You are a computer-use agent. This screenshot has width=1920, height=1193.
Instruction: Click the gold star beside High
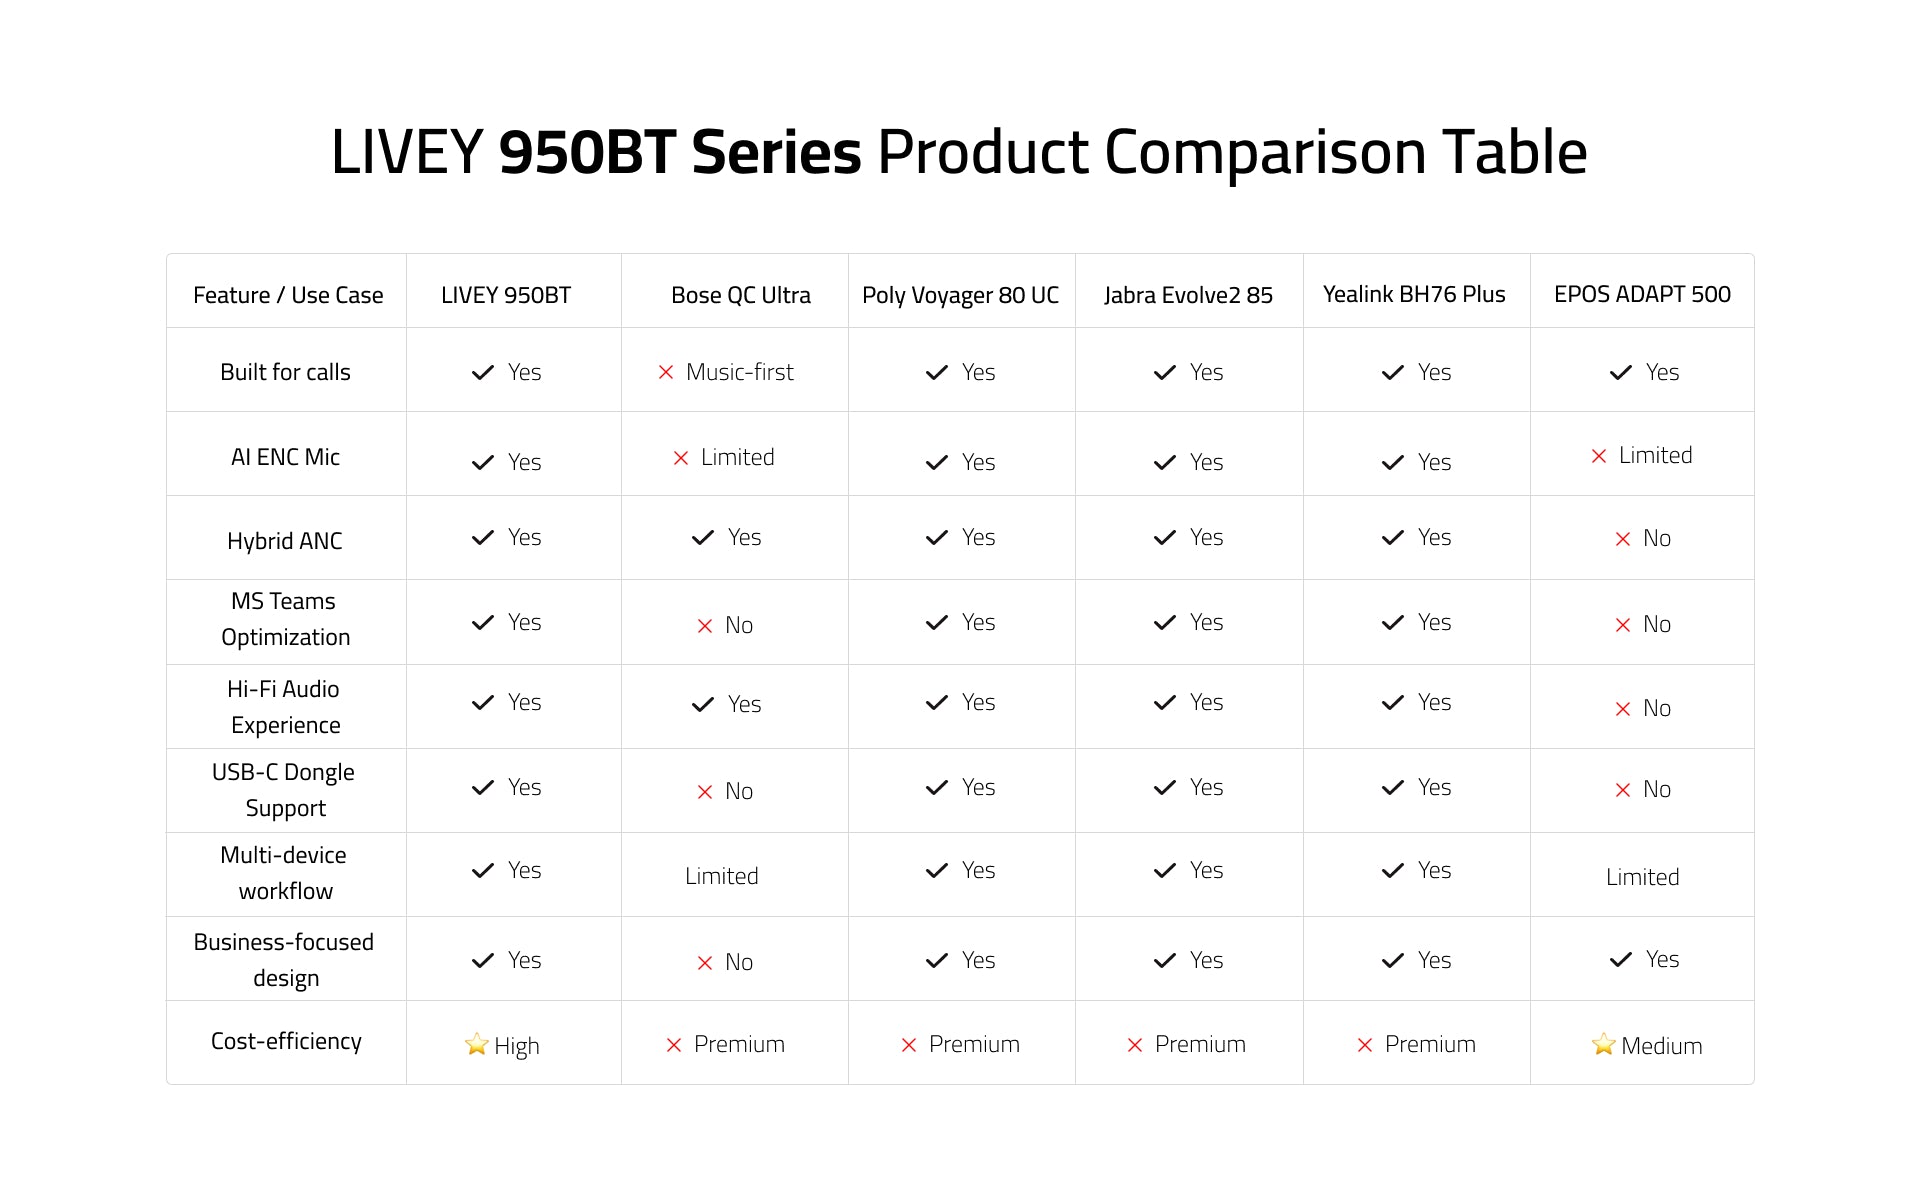(x=476, y=1045)
